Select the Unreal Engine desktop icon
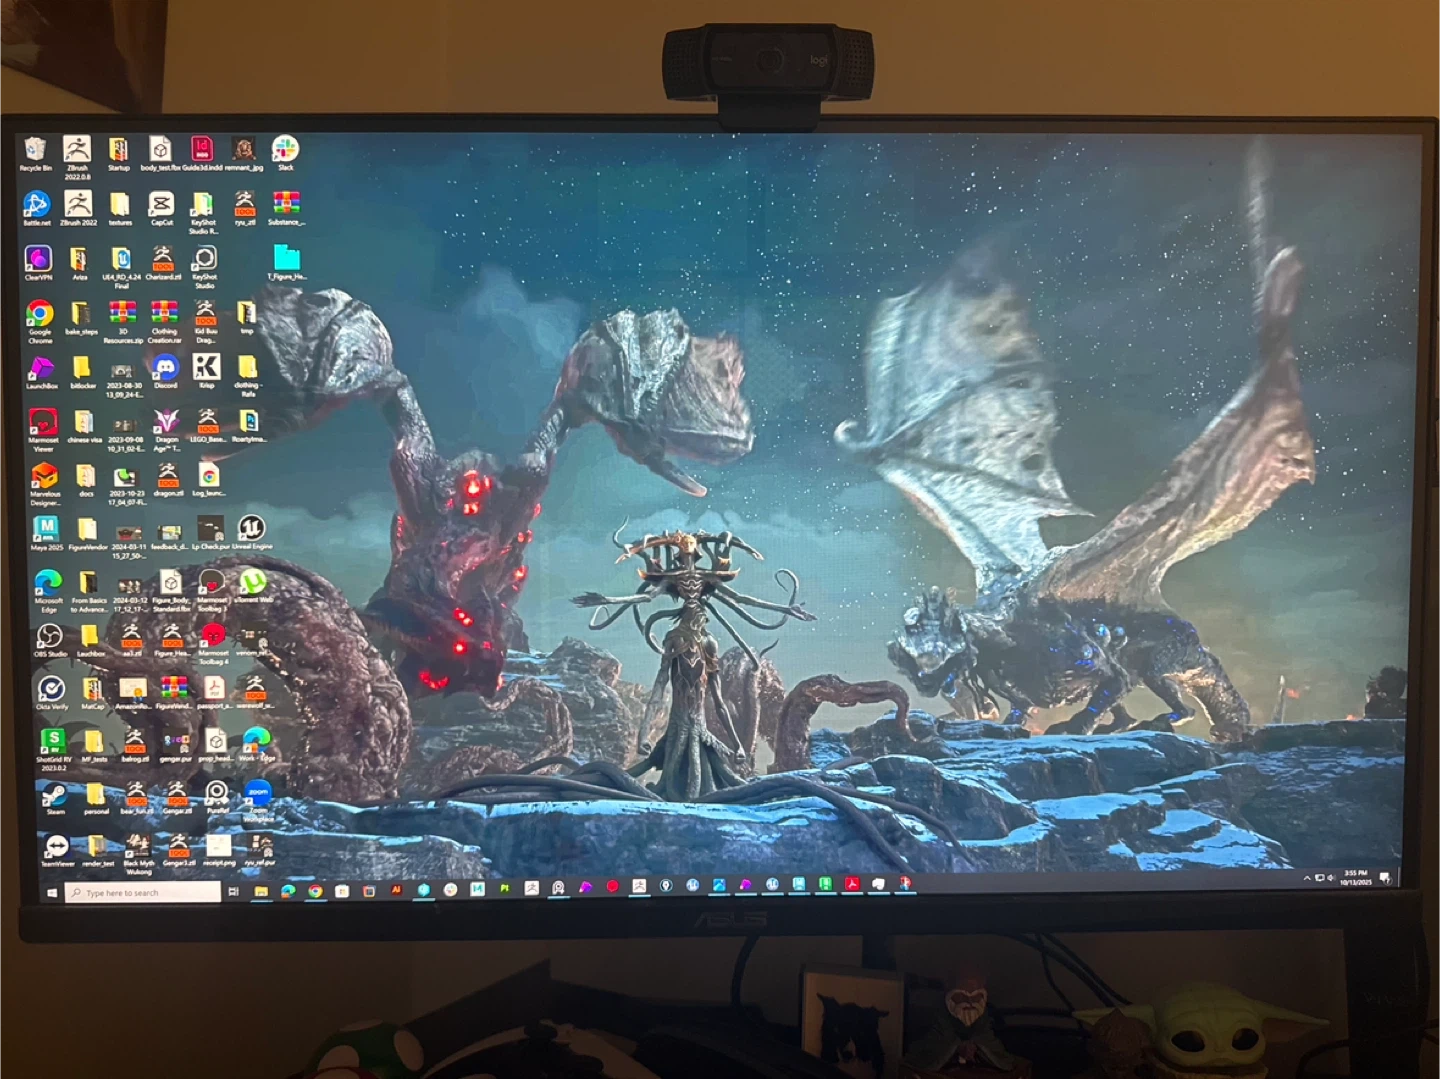Viewport: 1440px width, 1079px height. [250, 528]
